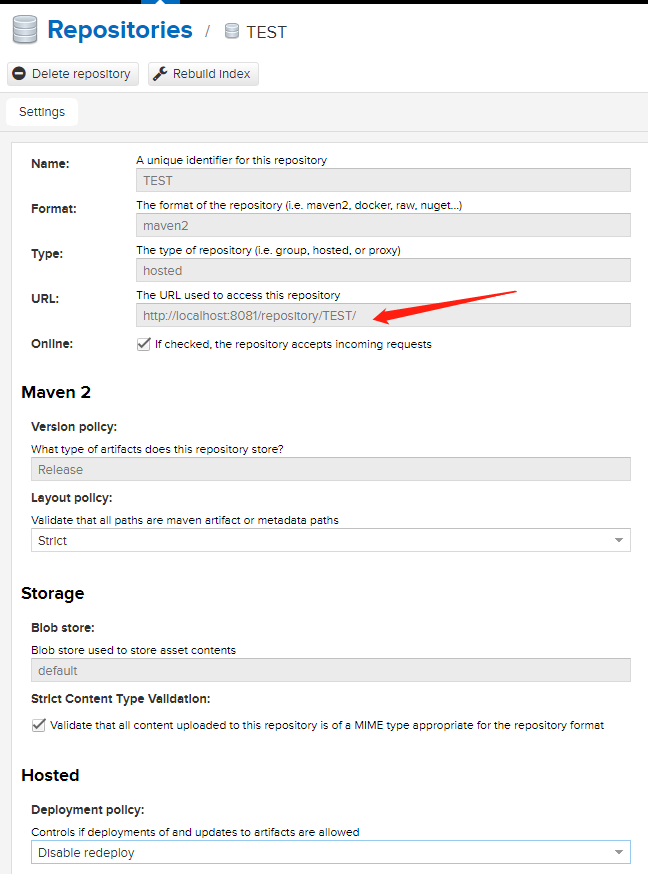Click the Format field showing maven2
The width and height of the screenshot is (648, 874).
pos(383,226)
